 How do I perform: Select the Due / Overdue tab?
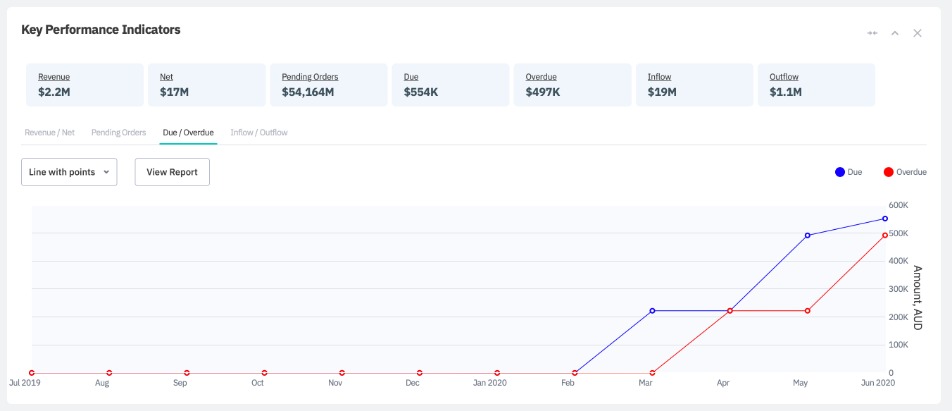coord(189,132)
